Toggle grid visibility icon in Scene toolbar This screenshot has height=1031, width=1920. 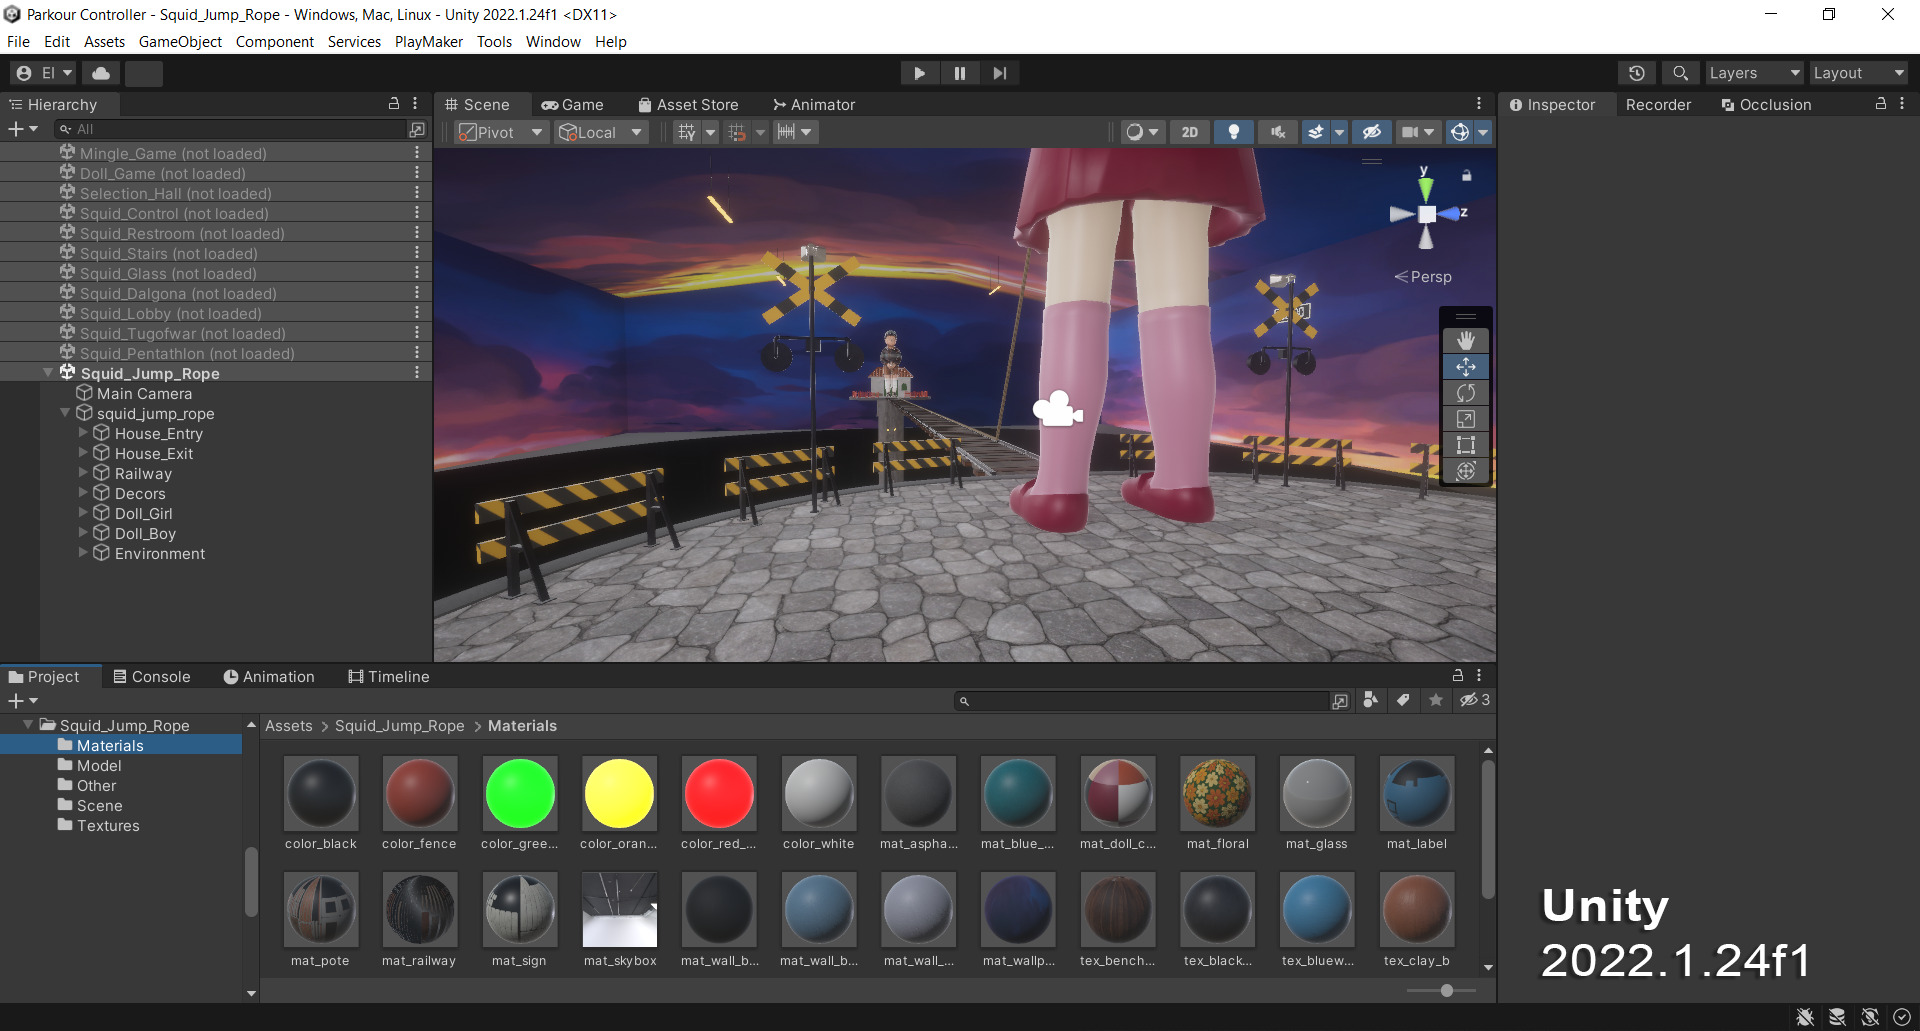[686, 132]
